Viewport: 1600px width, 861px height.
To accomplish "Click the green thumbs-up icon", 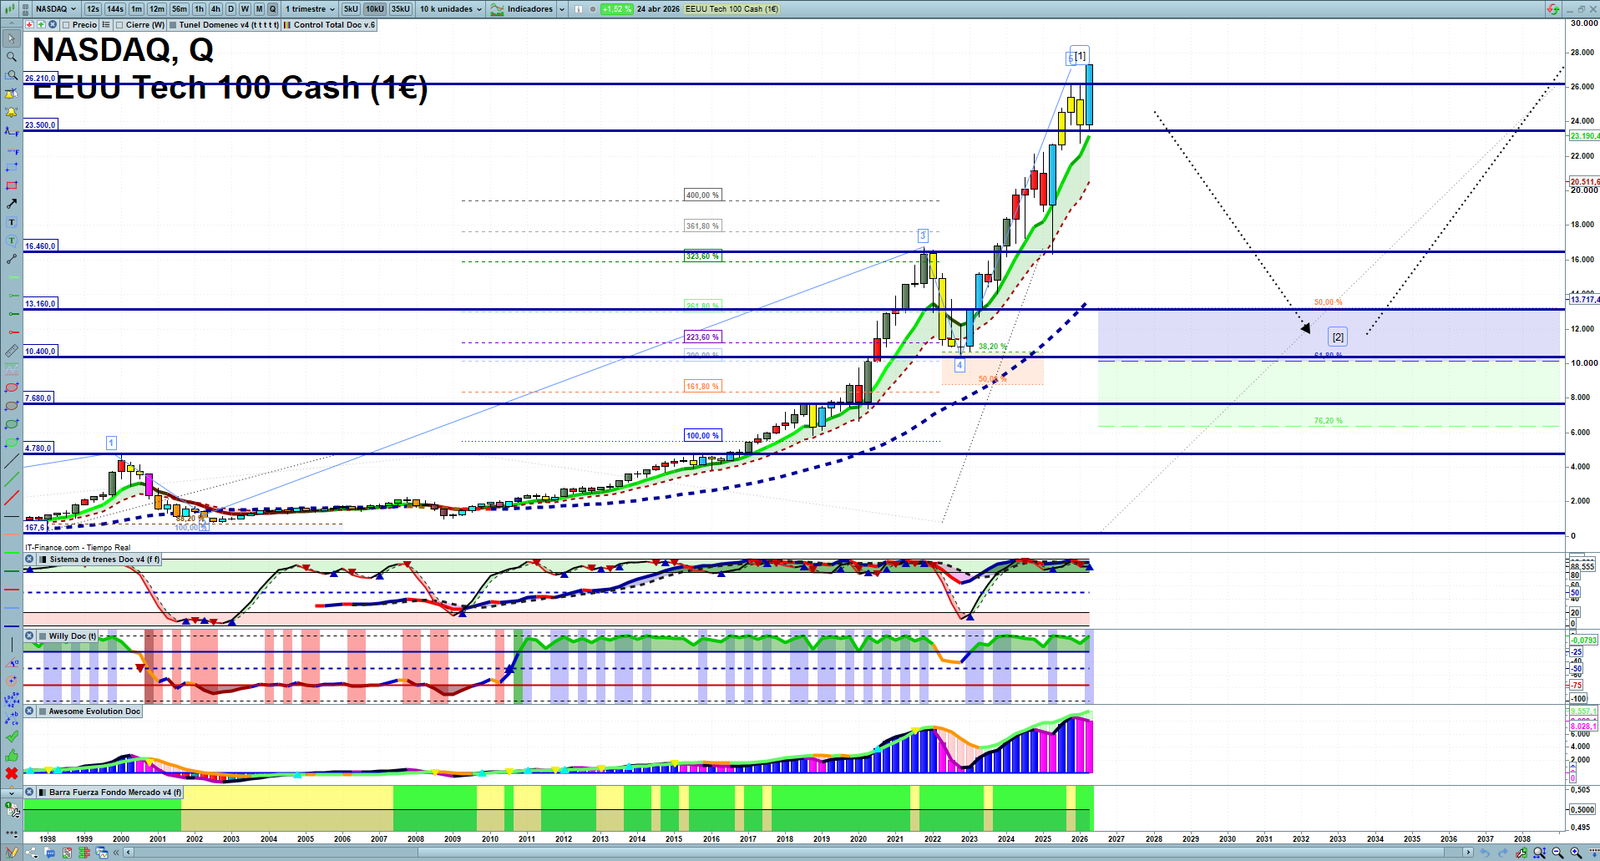I will (x=11, y=755).
